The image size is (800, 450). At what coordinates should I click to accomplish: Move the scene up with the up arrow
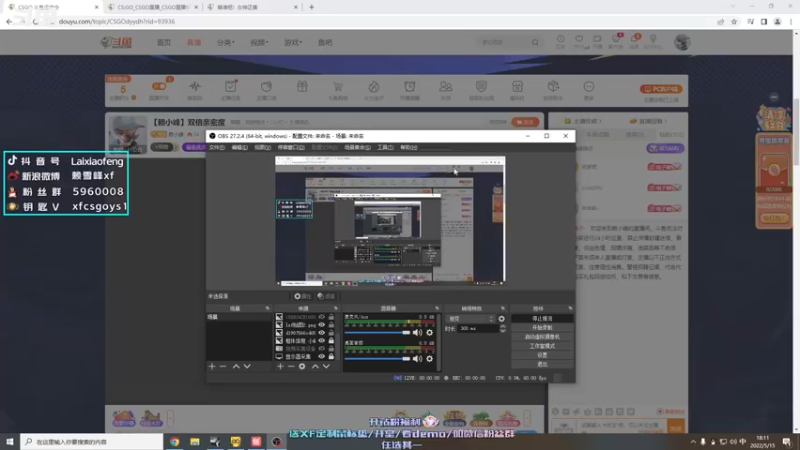click(236, 366)
